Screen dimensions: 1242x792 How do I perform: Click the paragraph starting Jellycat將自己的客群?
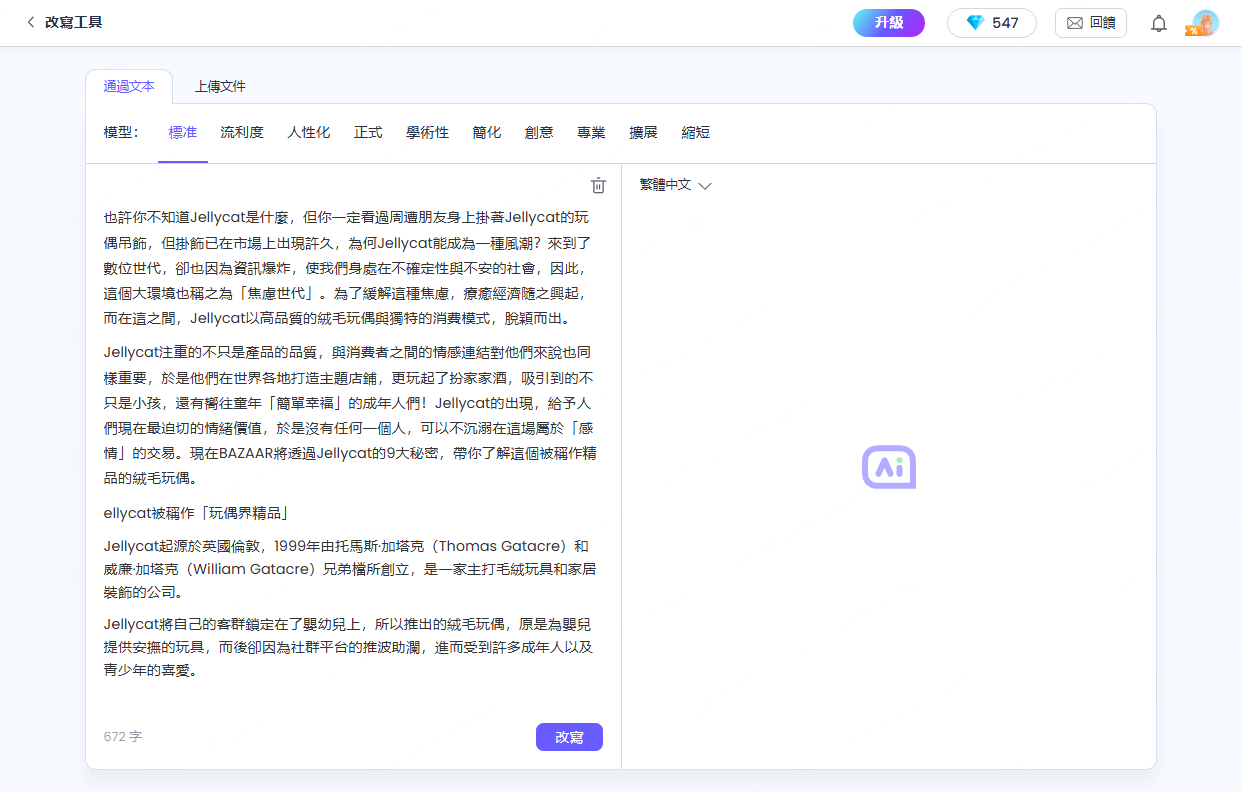(351, 647)
